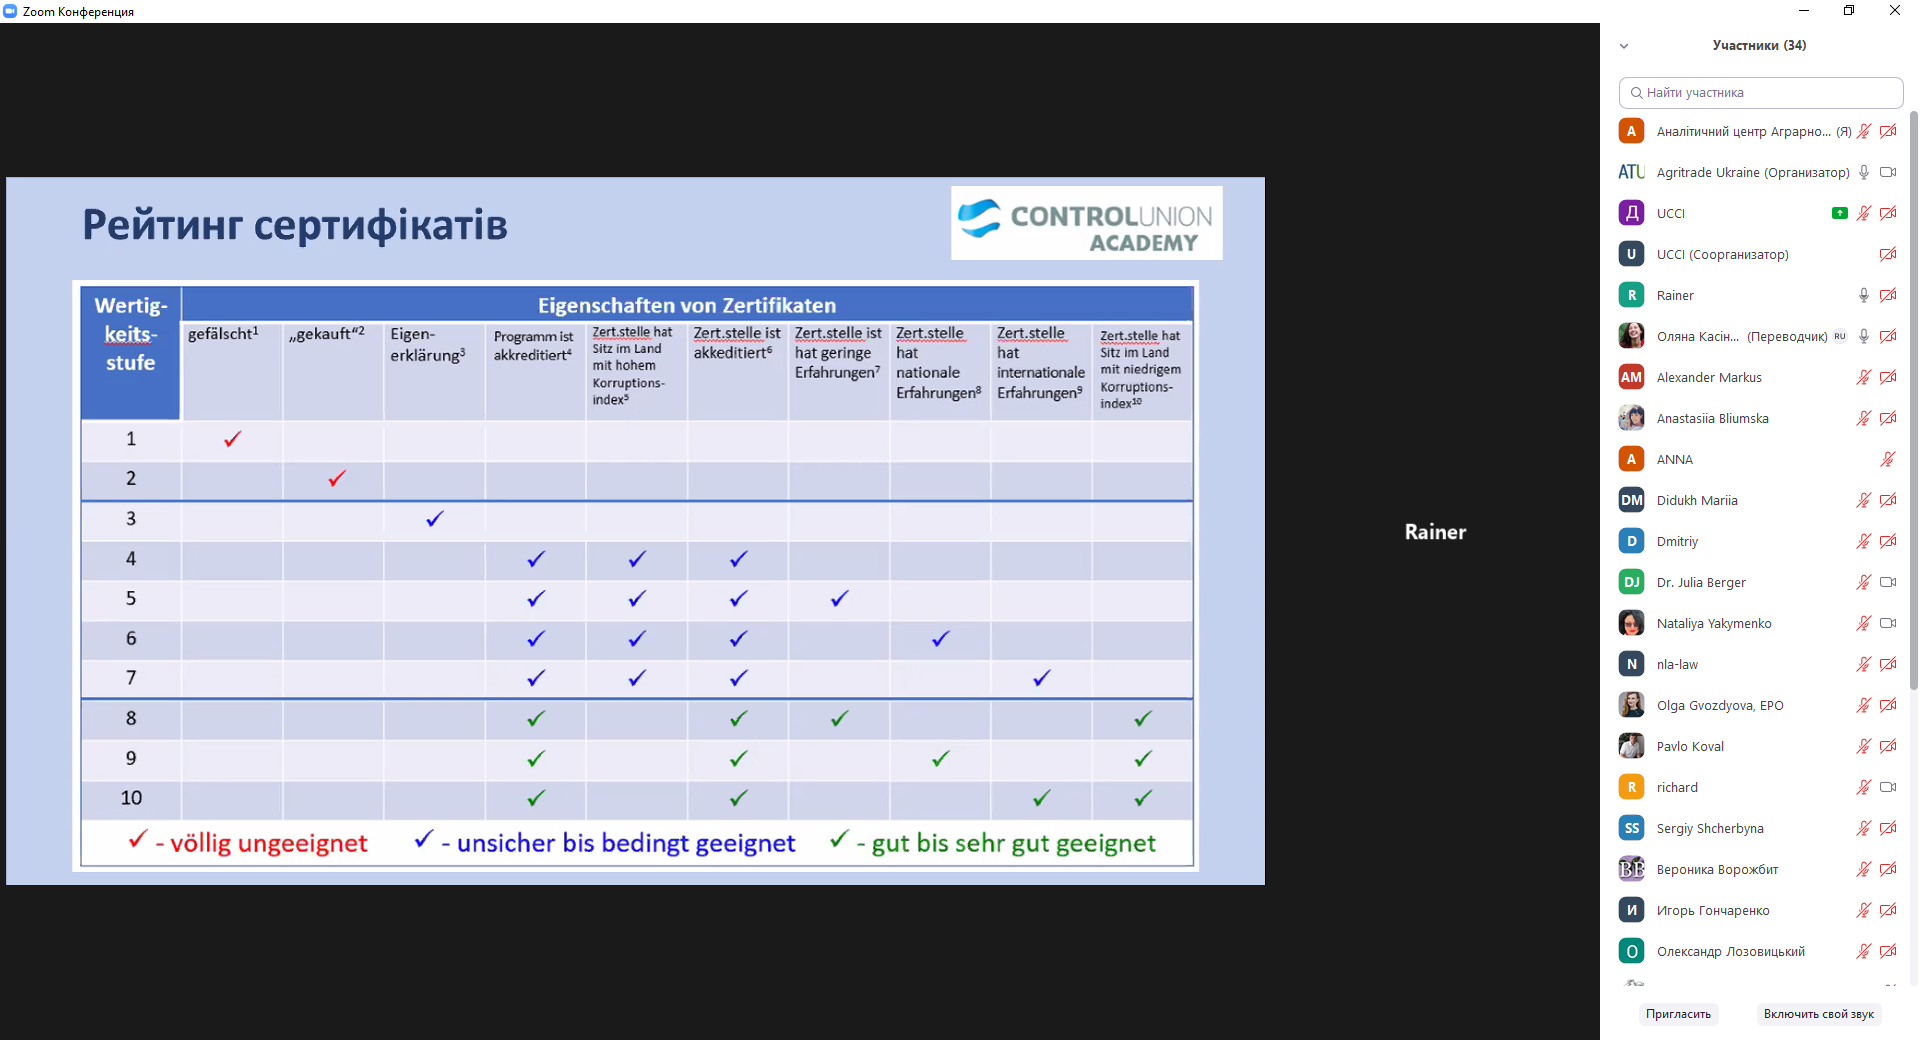
Task: Click the Zoom app icon in title bar
Action: [10, 11]
